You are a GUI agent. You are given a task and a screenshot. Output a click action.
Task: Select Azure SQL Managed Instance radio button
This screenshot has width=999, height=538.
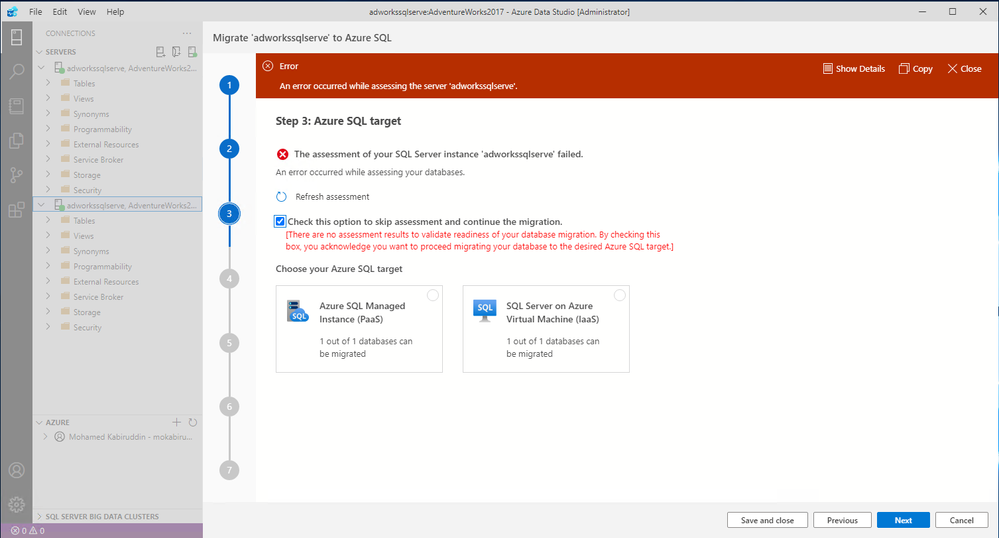[433, 295]
